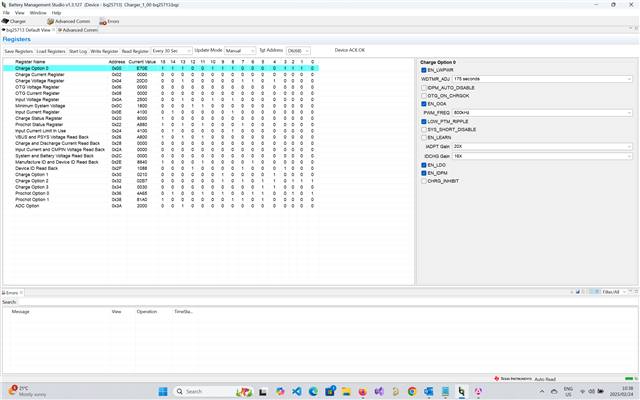Screen dimensions: 640x400
Task: Open the Wi-Fi network tray icon
Action: 582,391
